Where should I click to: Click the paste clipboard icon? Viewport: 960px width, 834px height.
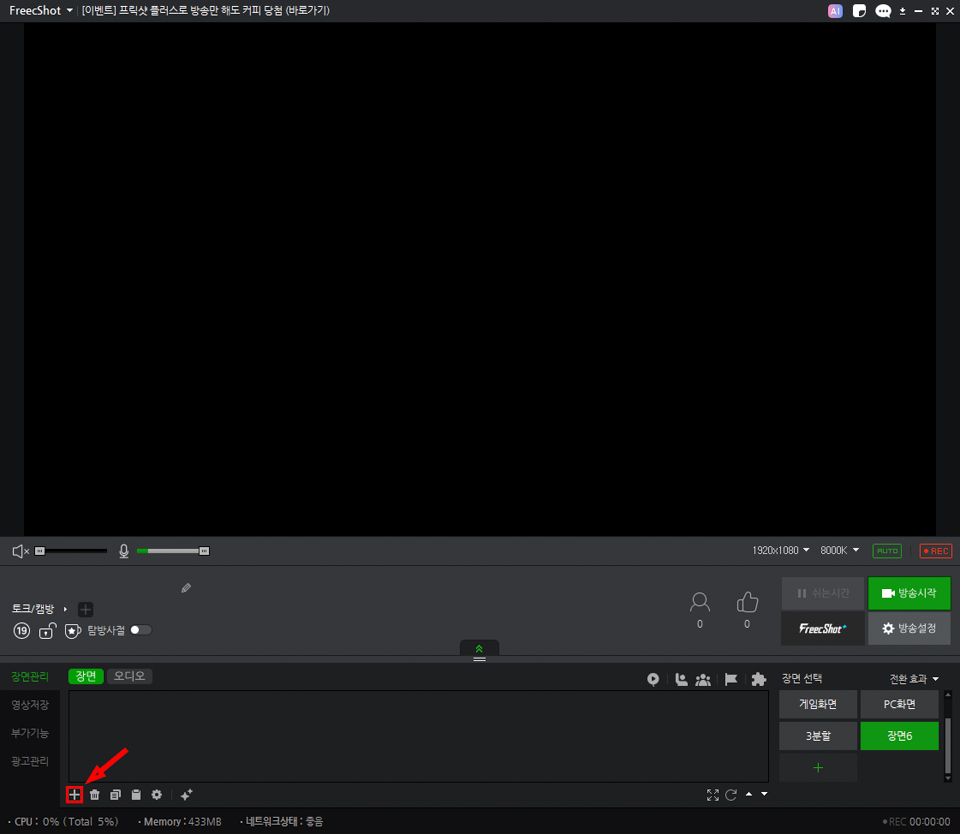pyautogui.click(x=136, y=795)
